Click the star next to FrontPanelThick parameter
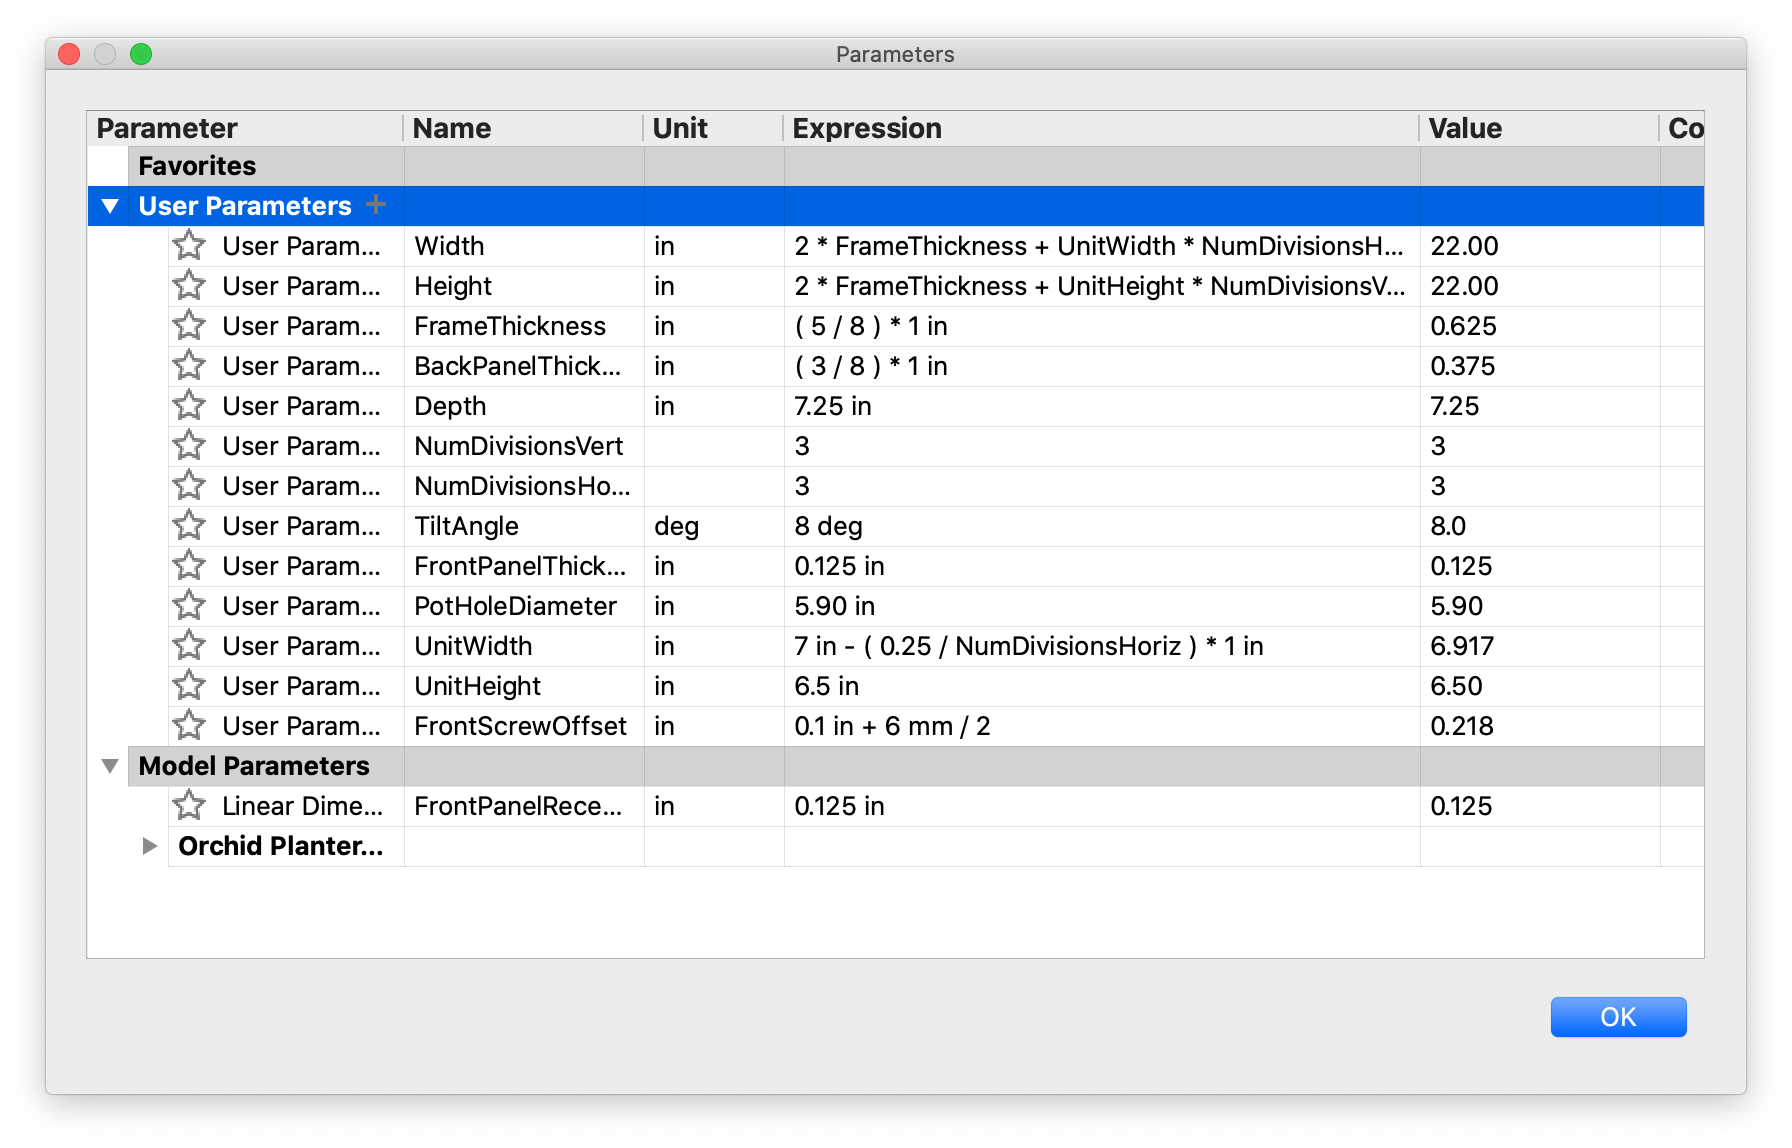This screenshot has width=1792, height=1148. (x=189, y=565)
